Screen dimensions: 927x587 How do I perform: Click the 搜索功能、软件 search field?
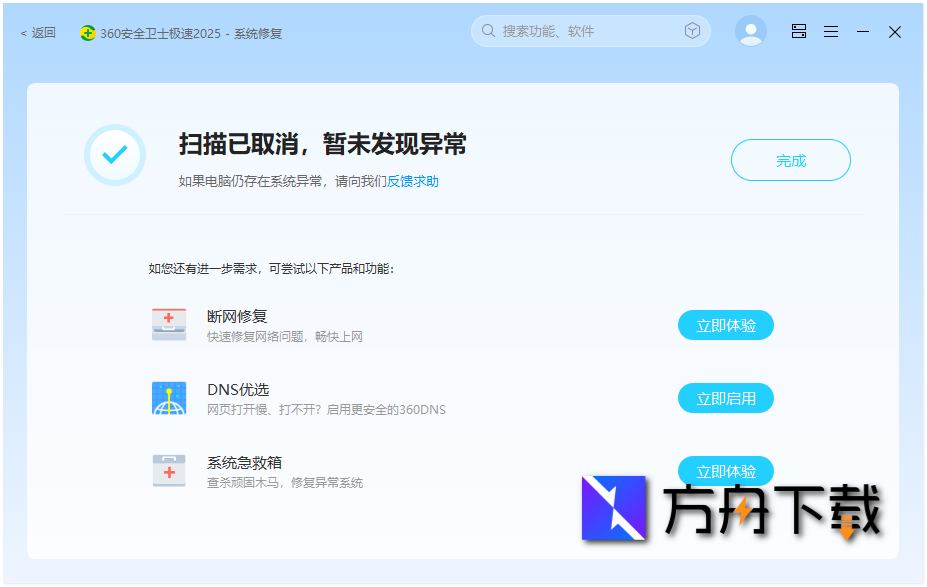tap(560, 31)
